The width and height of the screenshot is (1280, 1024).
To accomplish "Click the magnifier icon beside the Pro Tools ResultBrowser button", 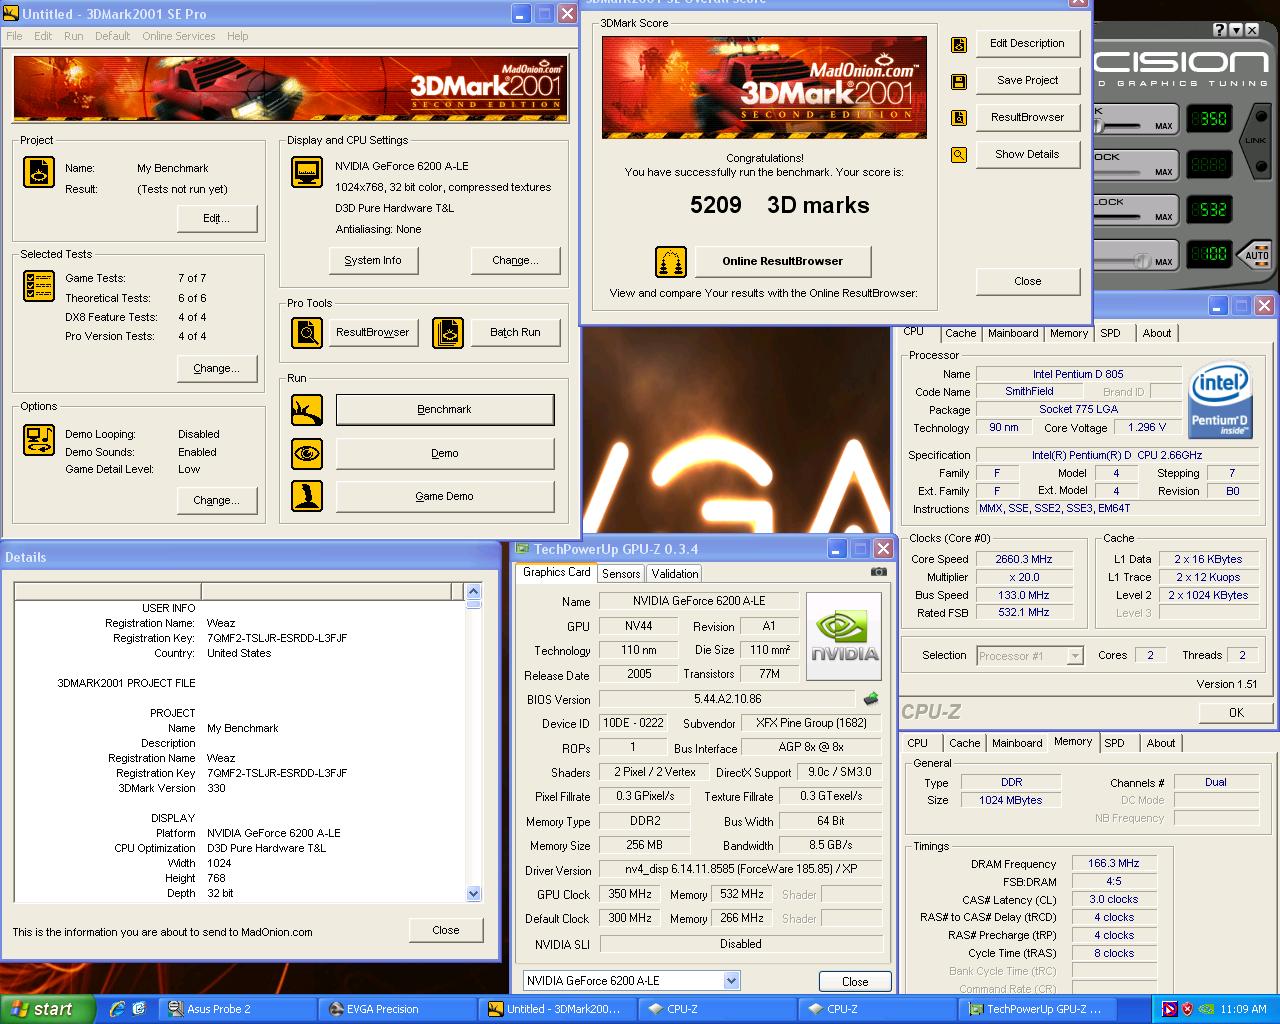I will click(x=307, y=332).
